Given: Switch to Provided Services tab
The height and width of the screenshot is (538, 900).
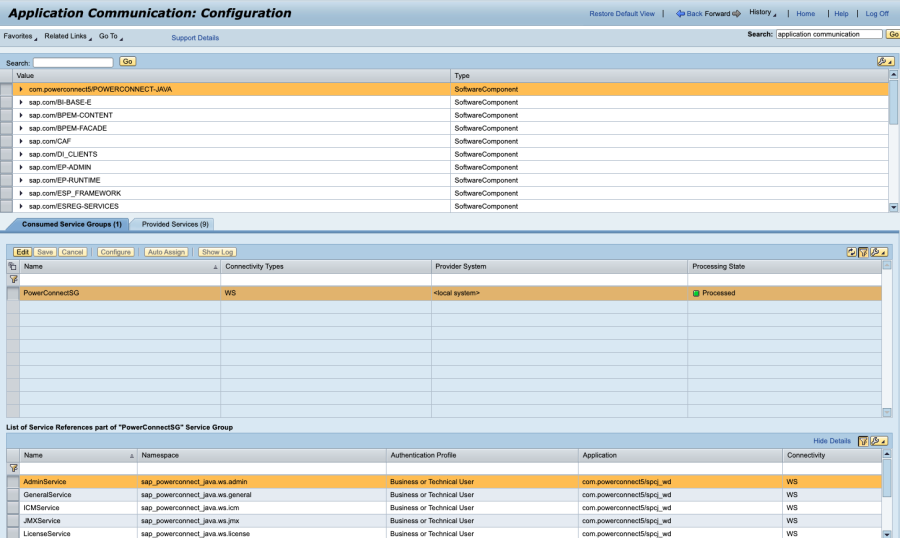Looking at the screenshot, I should [x=175, y=224].
